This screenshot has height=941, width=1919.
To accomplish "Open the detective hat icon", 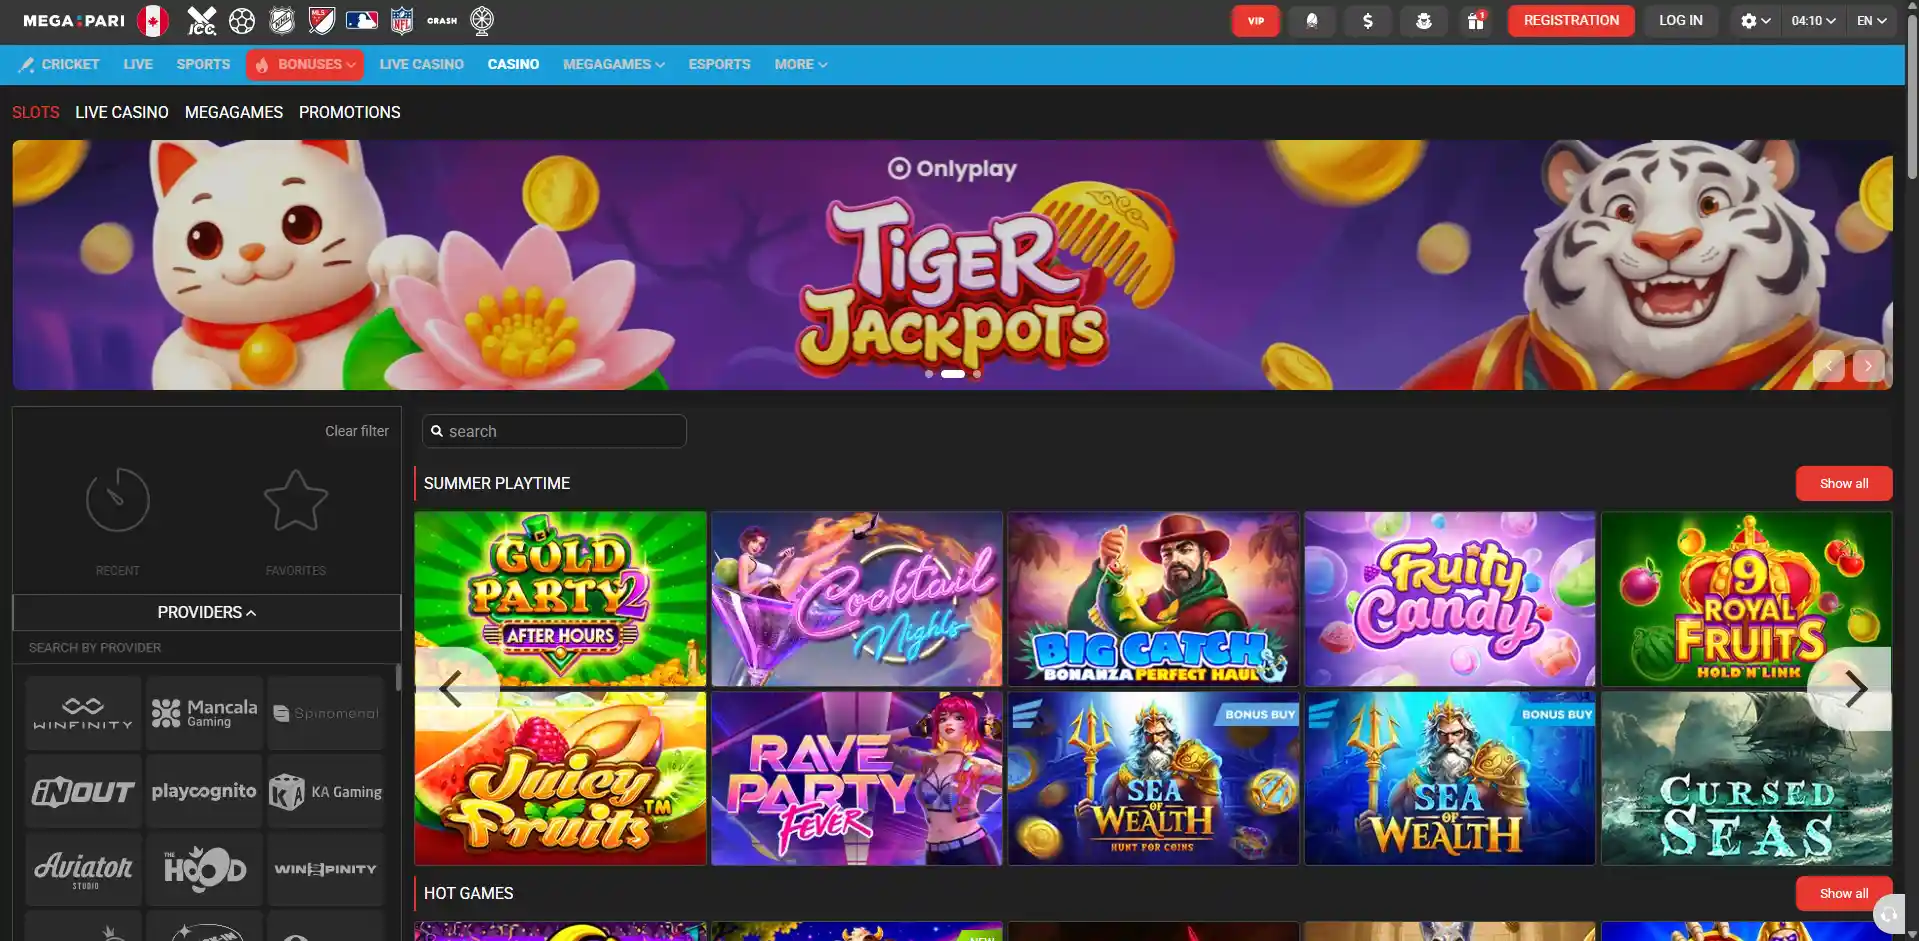I will (x=1424, y=21).
